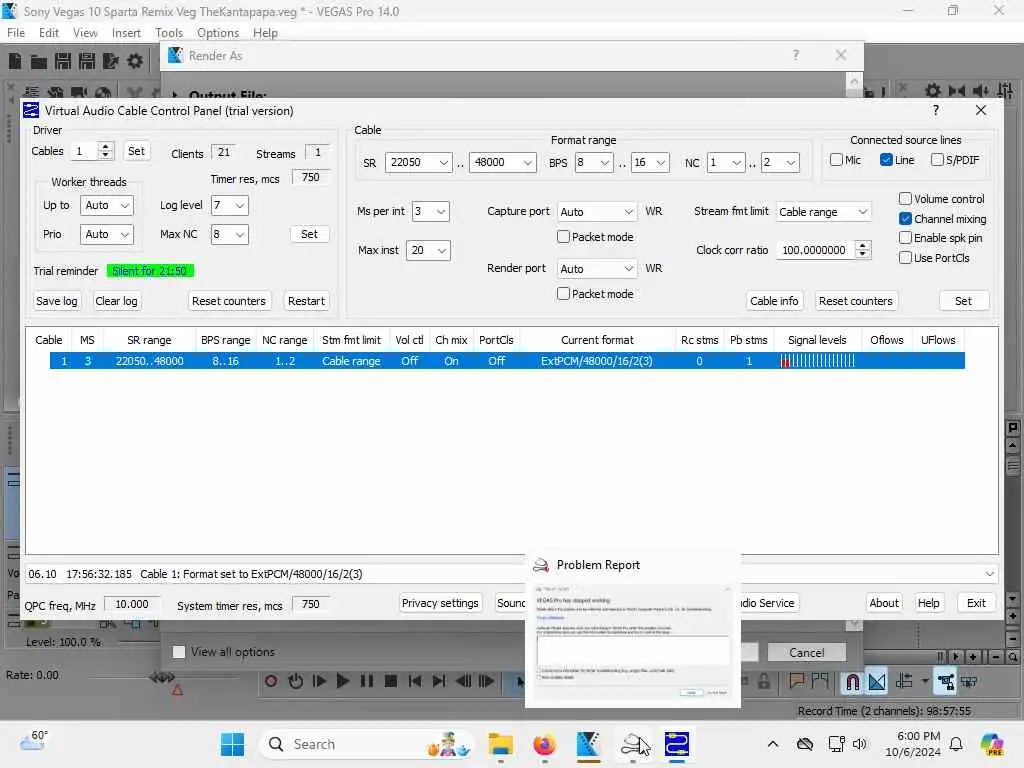Viewport: 1024px width, 768px height.
Task: Open the Insert menu in VEGAS
Action: [126, 33]
